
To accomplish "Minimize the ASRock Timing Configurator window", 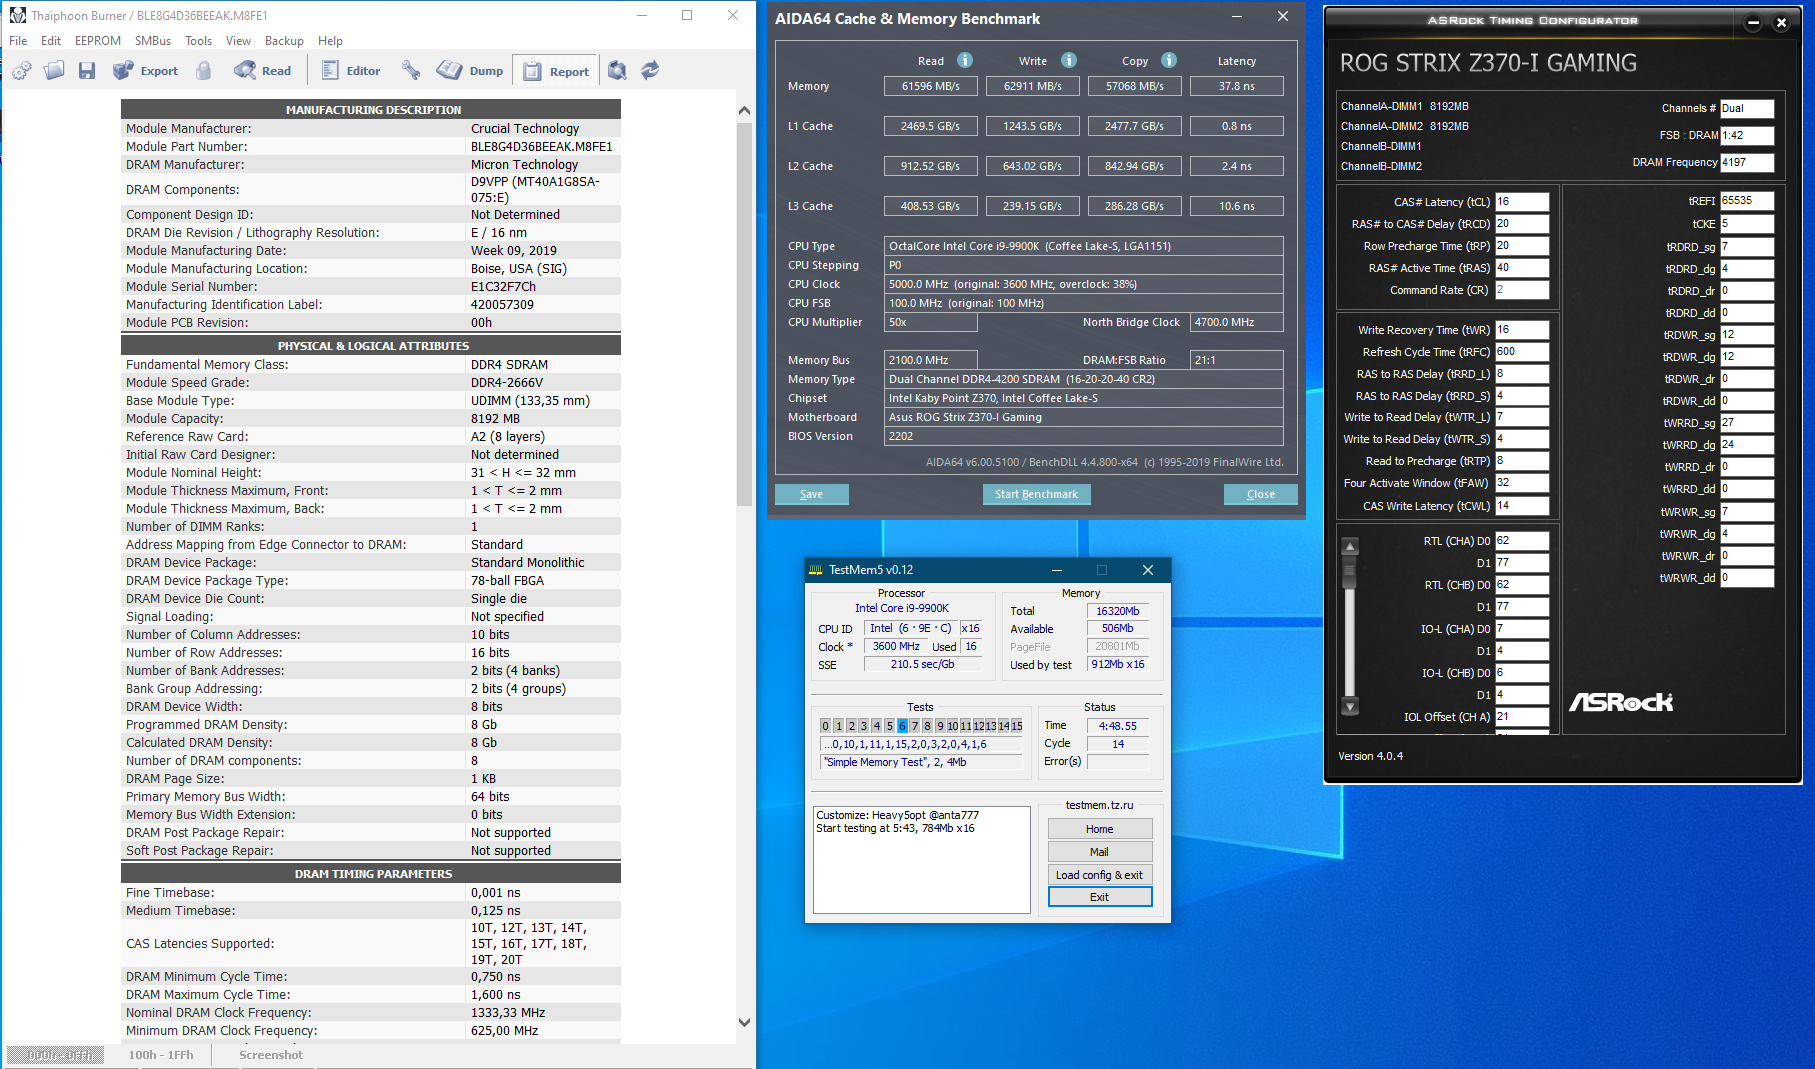I will coord(1753,23).
